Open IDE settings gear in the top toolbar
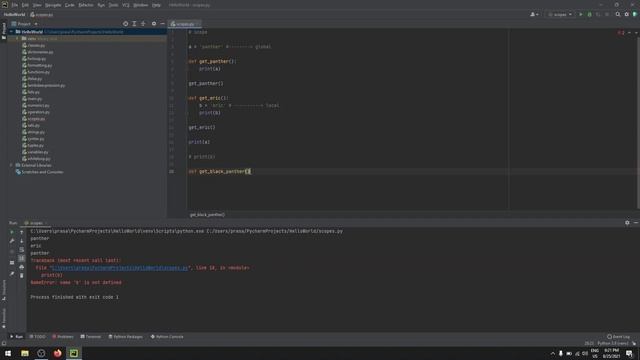 pos(627,14)
